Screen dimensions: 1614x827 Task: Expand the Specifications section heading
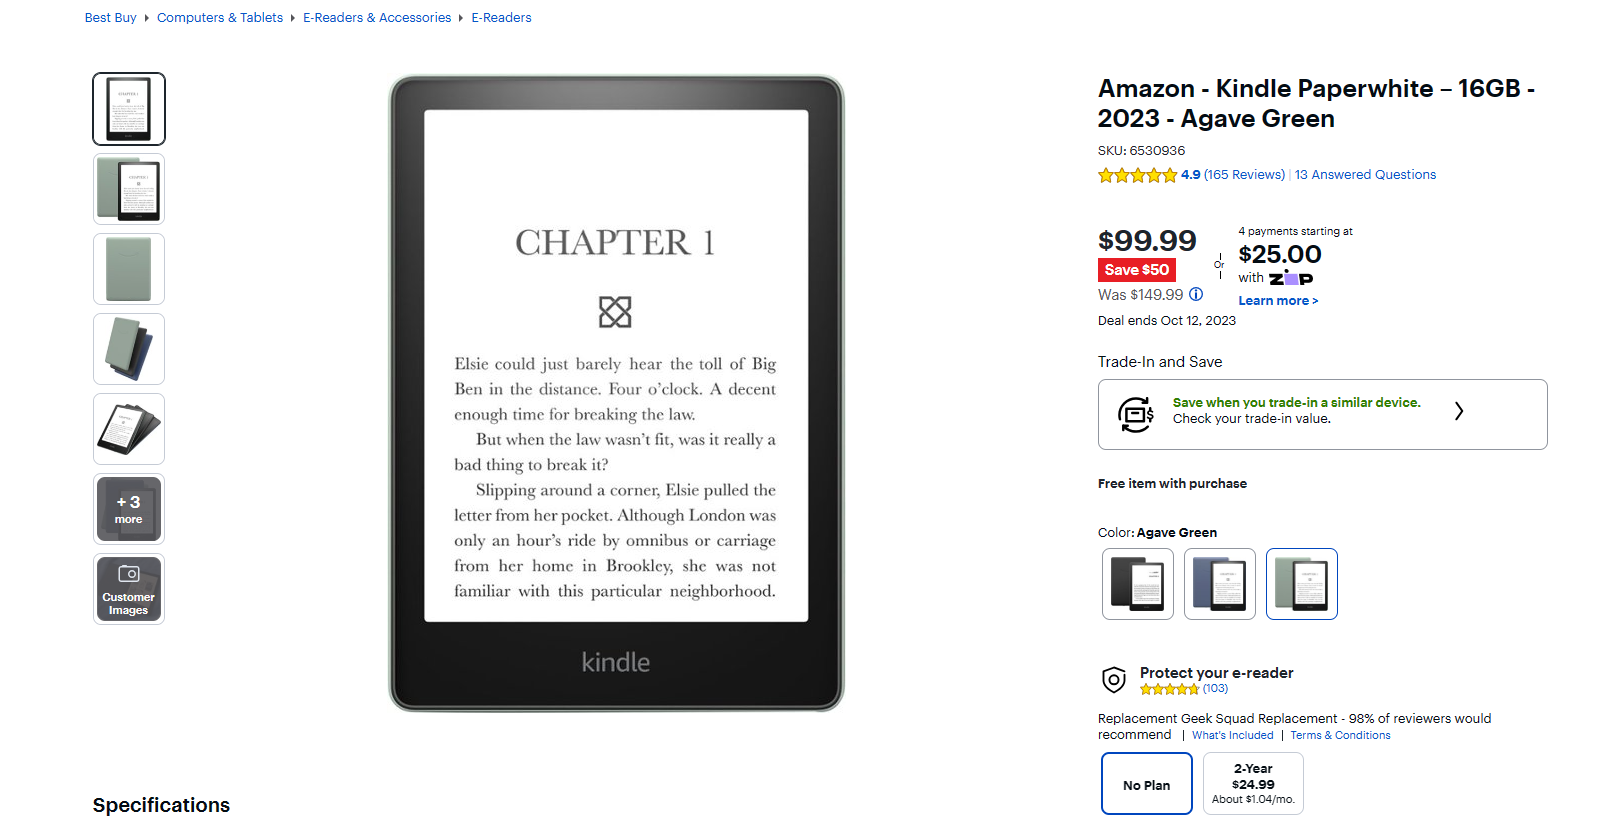point(161,805)
